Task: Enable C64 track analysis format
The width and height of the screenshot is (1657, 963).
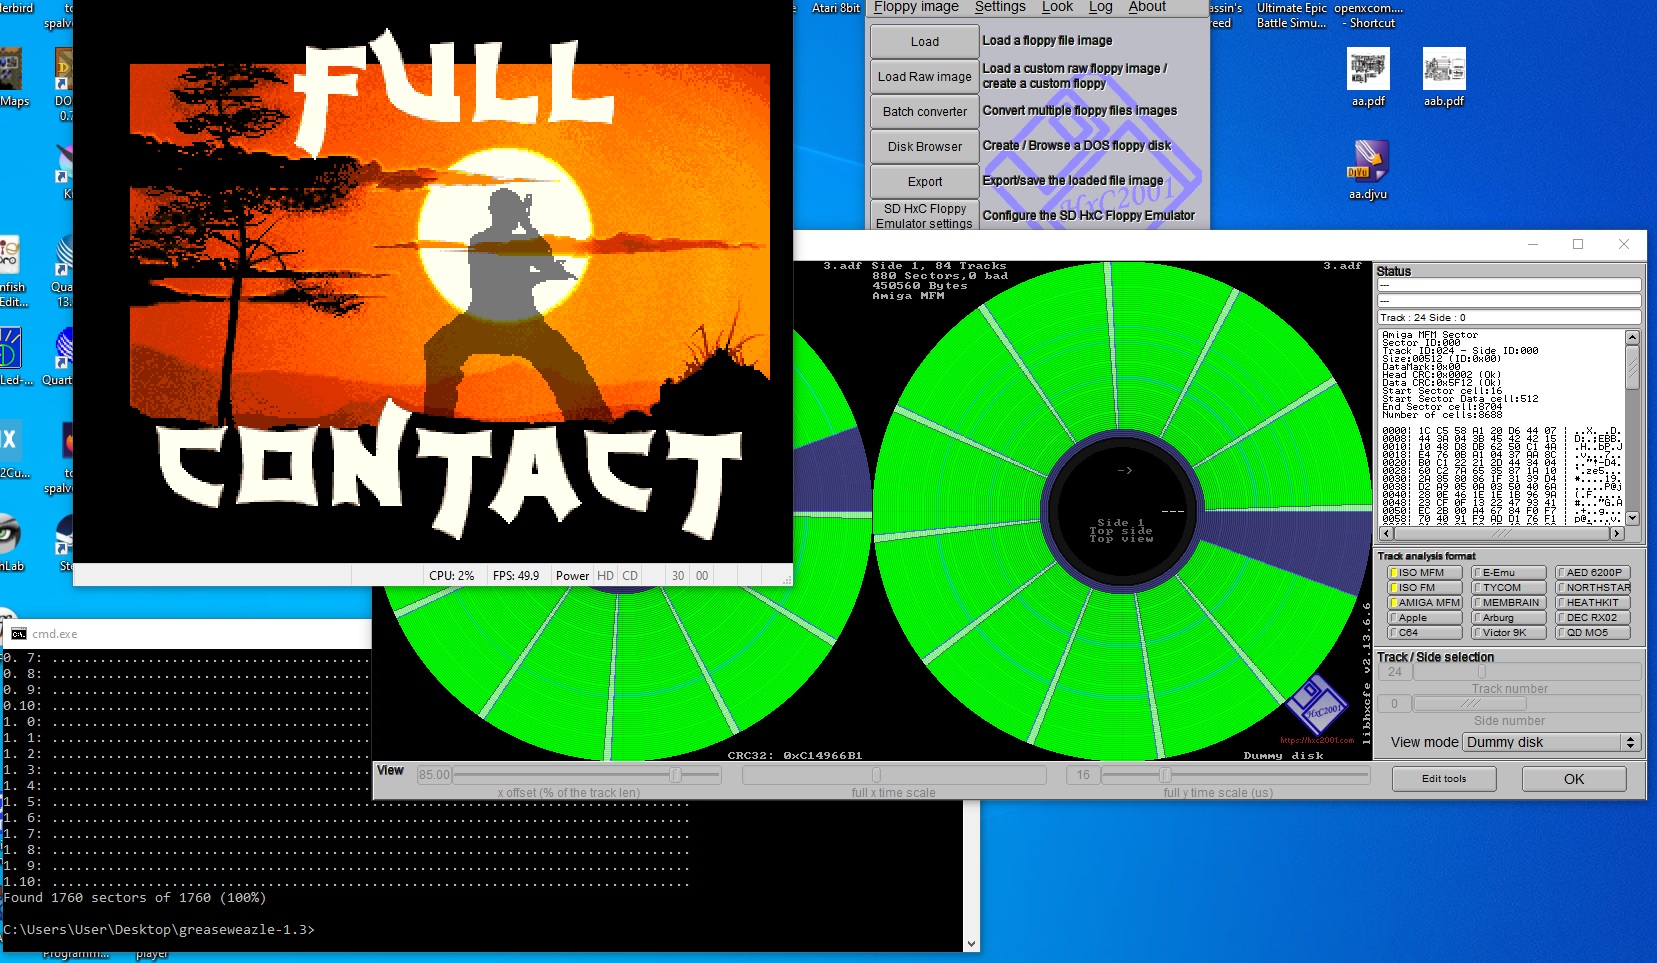Action: tap(1425, 633)
